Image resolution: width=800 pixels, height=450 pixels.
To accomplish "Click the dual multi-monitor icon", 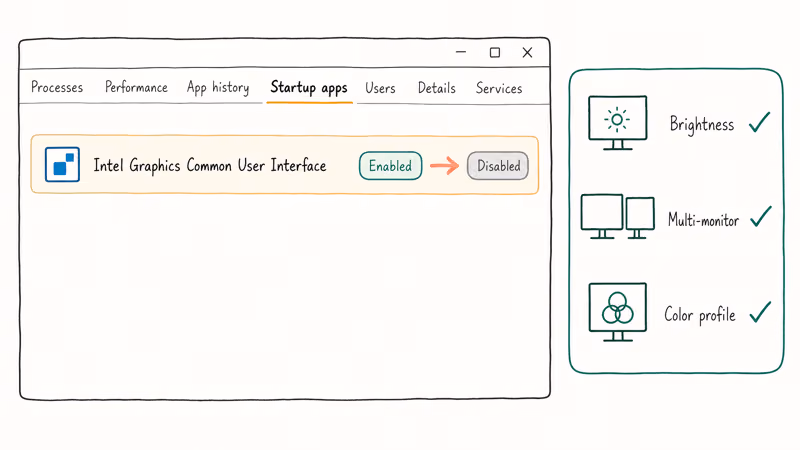I will pos(617,216).
